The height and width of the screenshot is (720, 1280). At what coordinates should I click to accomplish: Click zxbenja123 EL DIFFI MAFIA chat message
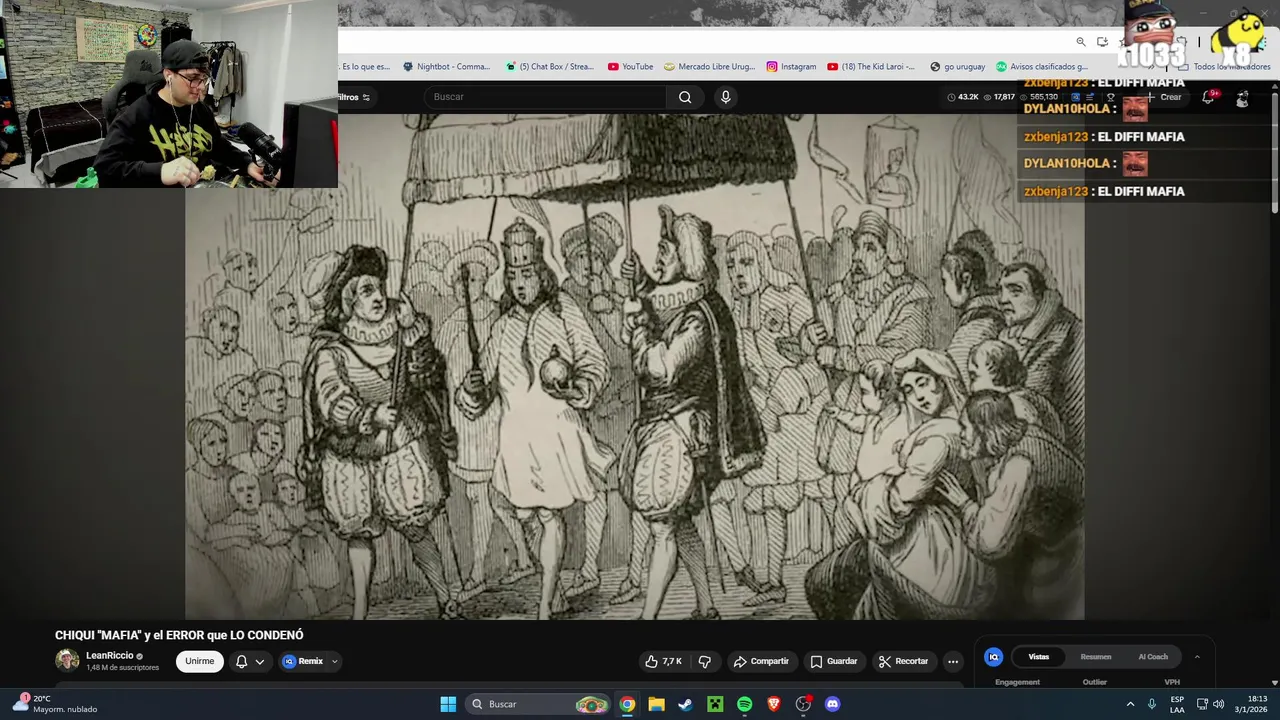[1104, 191]
